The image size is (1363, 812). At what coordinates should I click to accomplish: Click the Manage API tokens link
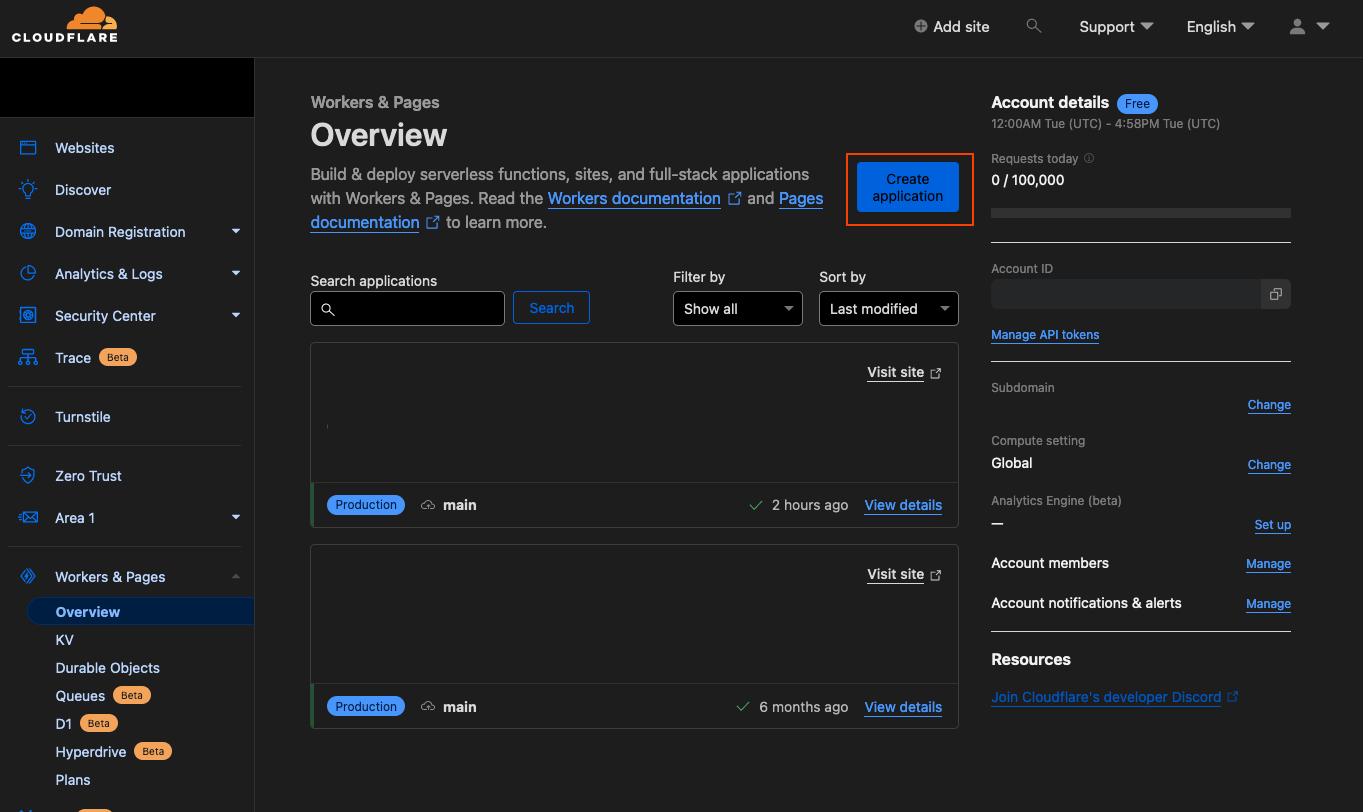coord(1045,335)
